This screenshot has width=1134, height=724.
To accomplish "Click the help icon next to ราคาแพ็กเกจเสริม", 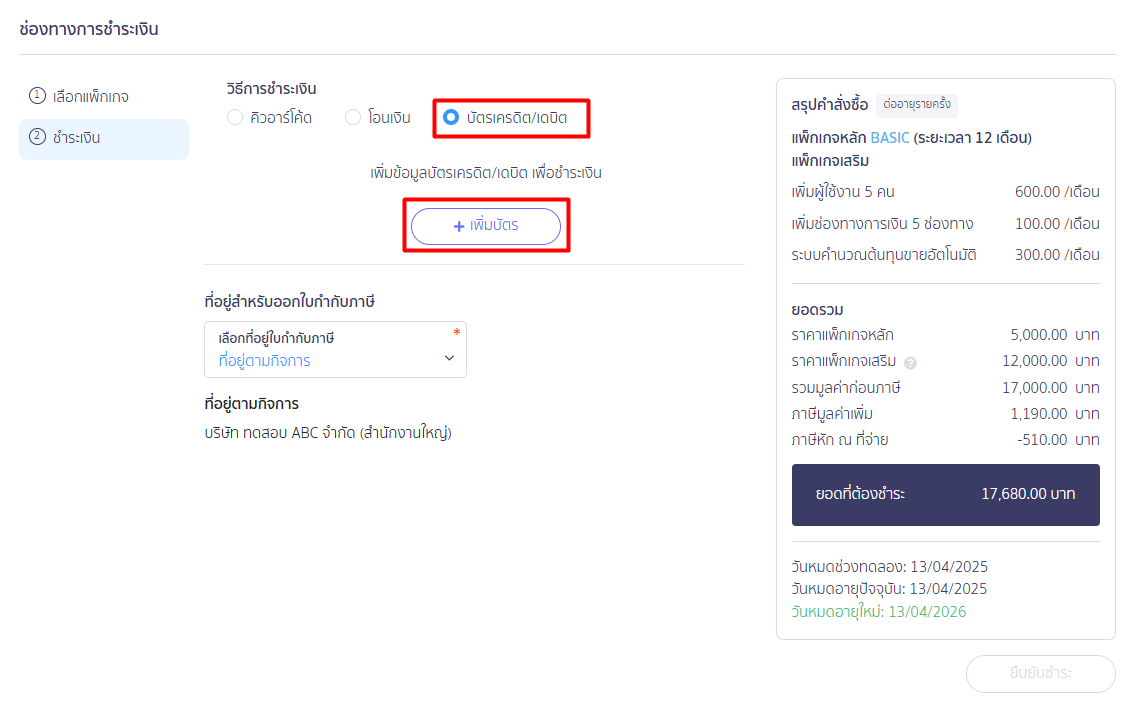I will (911, 363).
